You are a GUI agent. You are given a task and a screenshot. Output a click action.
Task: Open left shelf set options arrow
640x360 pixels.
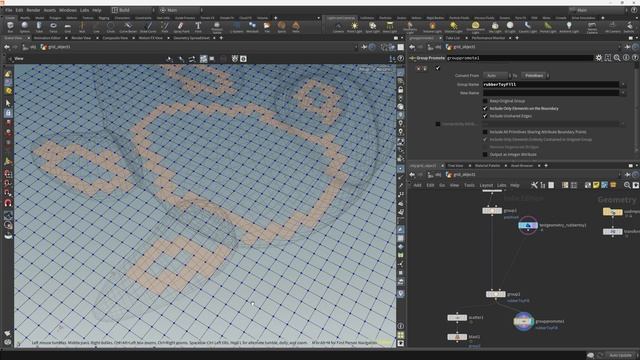[318, 18]
